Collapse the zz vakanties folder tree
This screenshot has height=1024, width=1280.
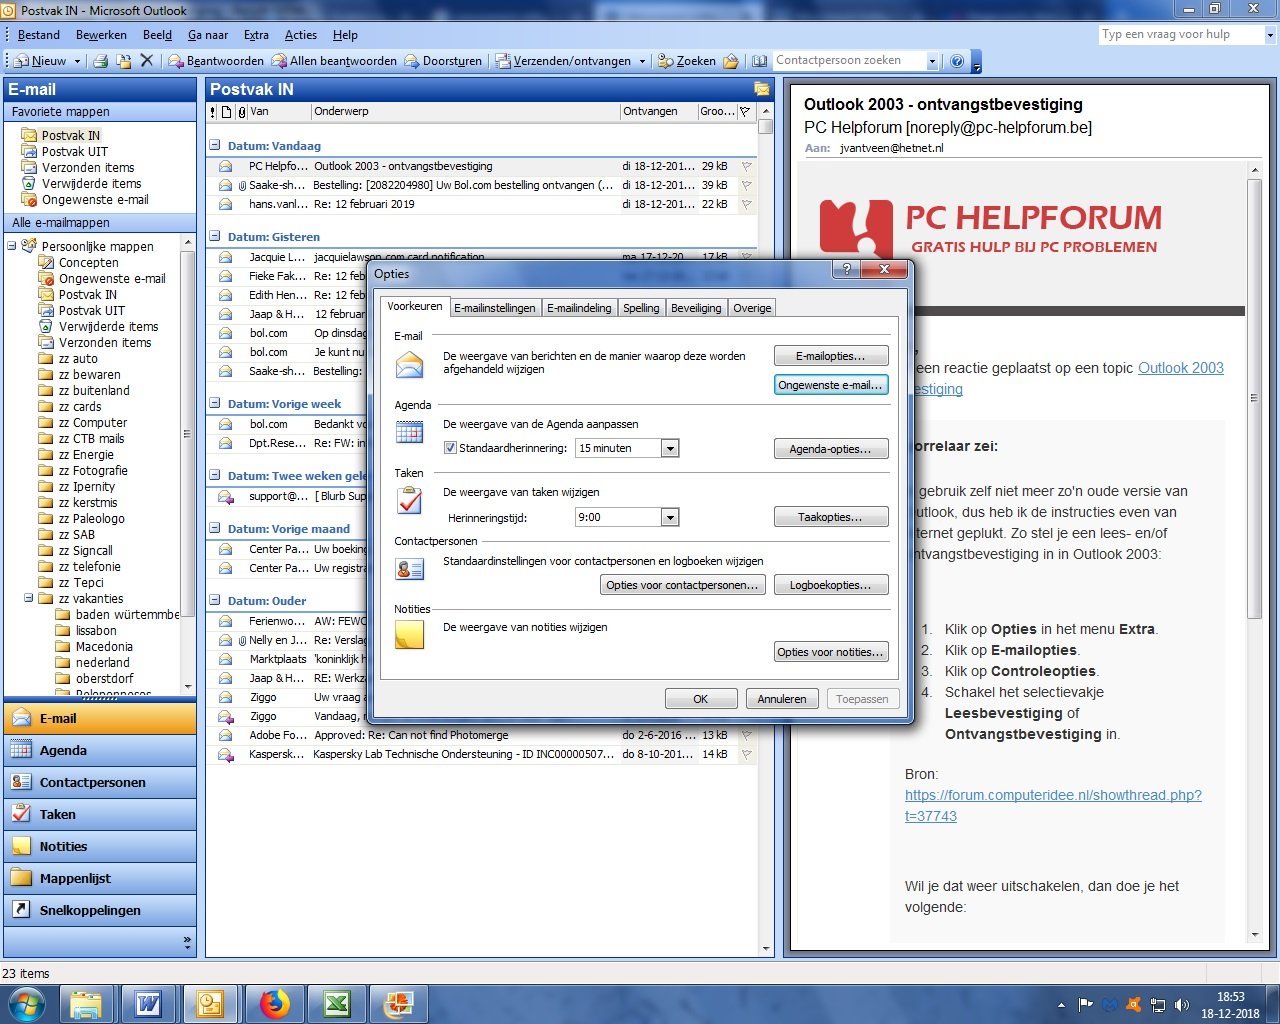(28, 598)
